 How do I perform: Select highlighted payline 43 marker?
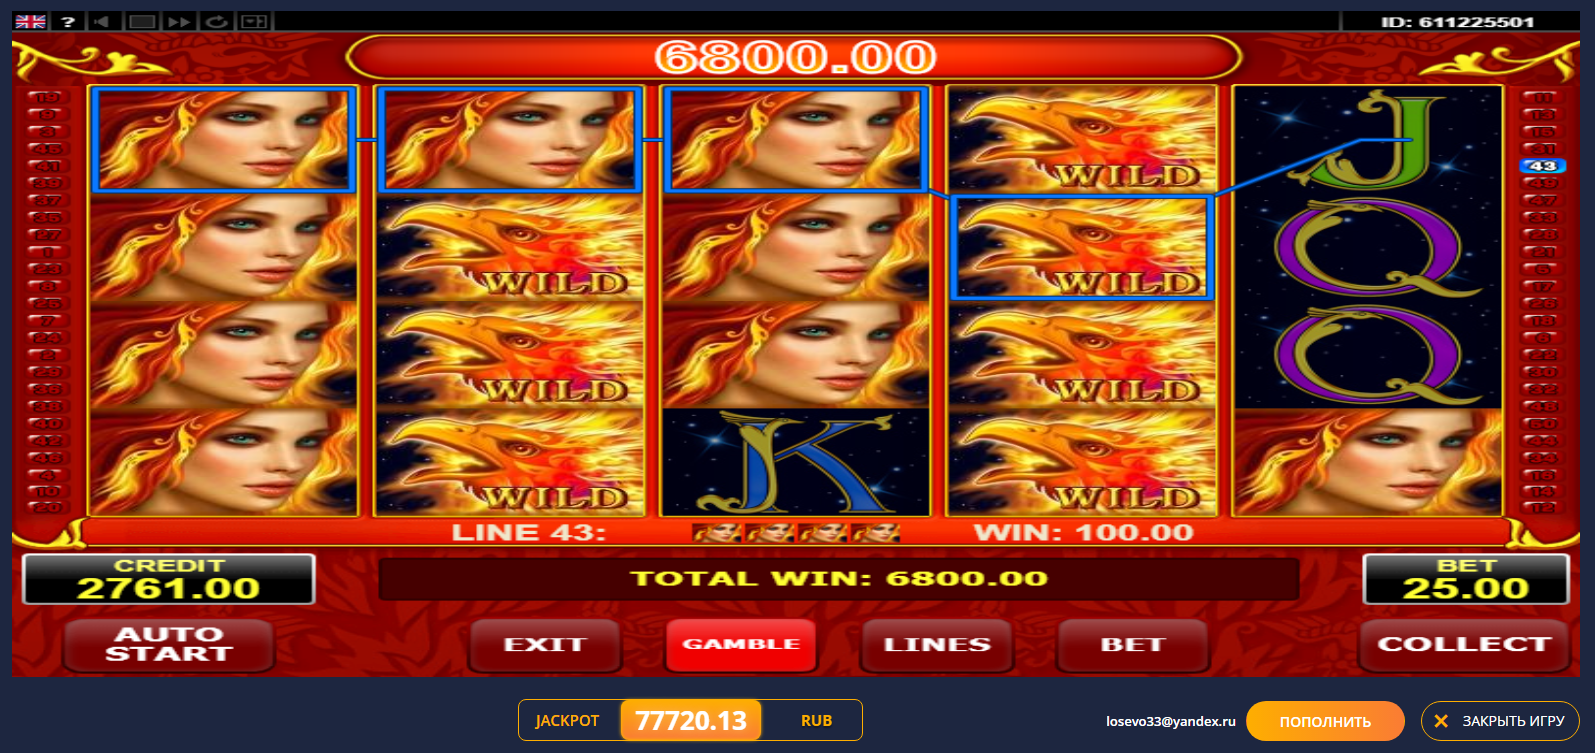(x=1542, y=166)
